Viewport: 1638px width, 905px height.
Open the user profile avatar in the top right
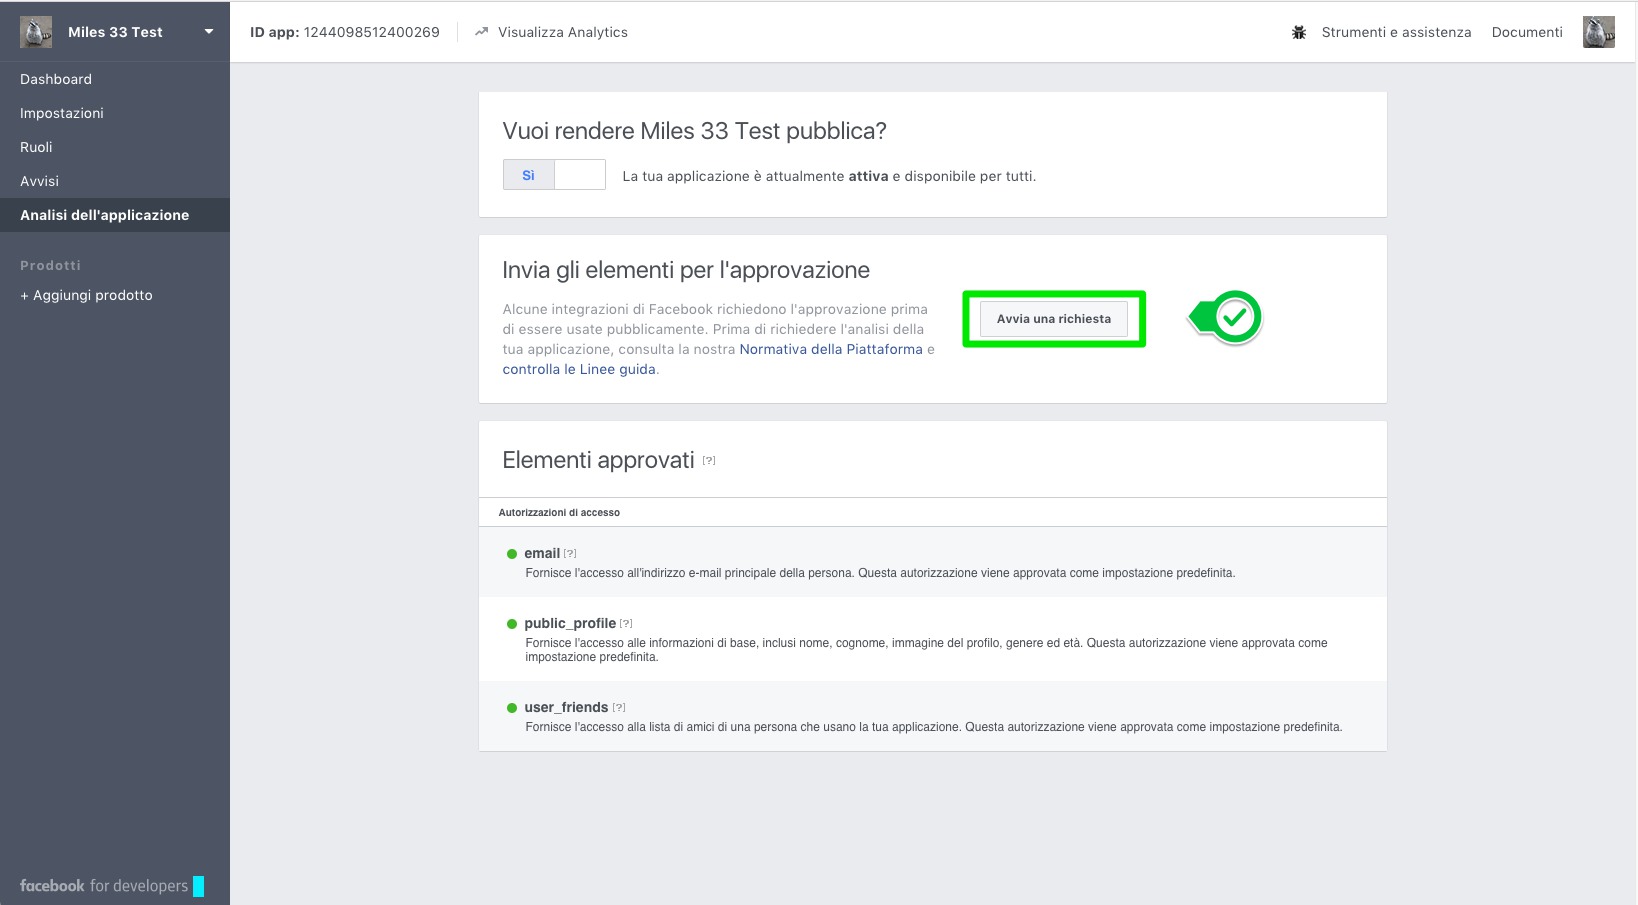[x=1598, y=32]
